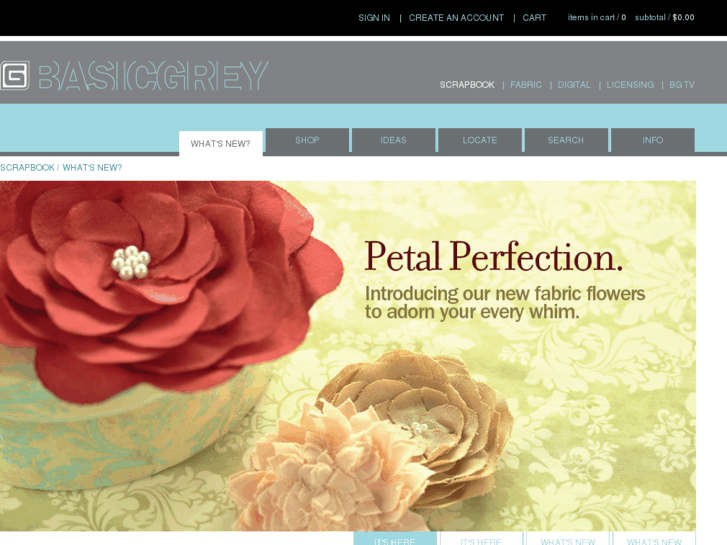727x545 pixels.
Task: Go to the FABRIC section
Action: pos(526,85)
